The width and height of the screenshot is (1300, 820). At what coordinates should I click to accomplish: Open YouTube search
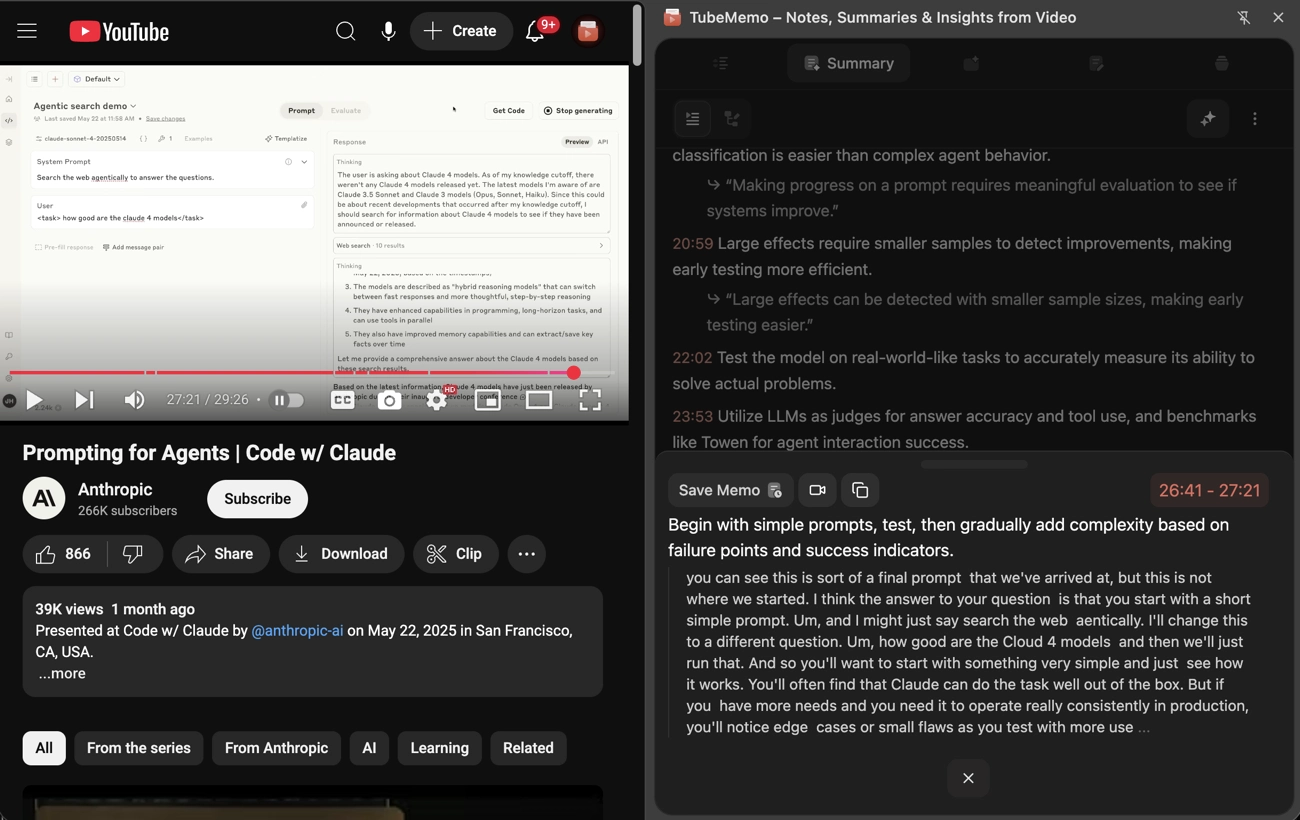coord(345,31)
